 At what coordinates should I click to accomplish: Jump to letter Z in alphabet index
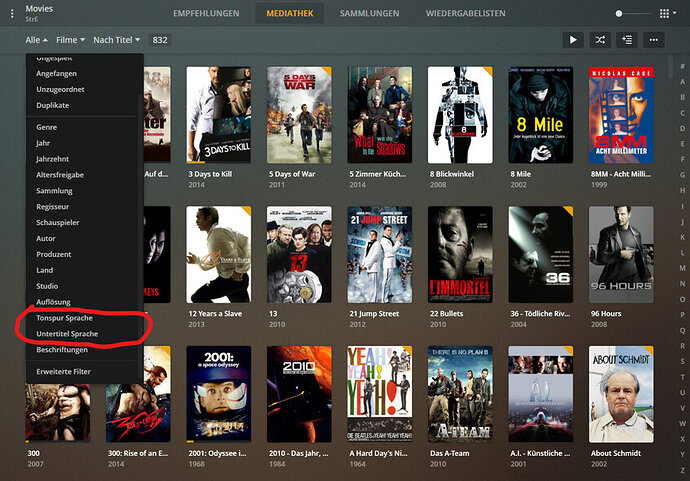click(x=683, y=470)
